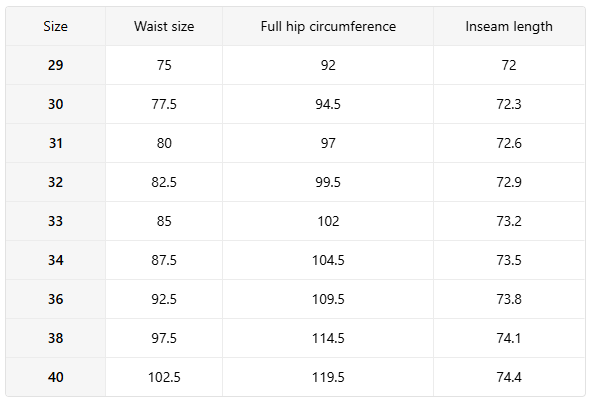This screenshot has width=592, height=398.
Task: Click inseam length value 72.3
Action: click(509, 104)
